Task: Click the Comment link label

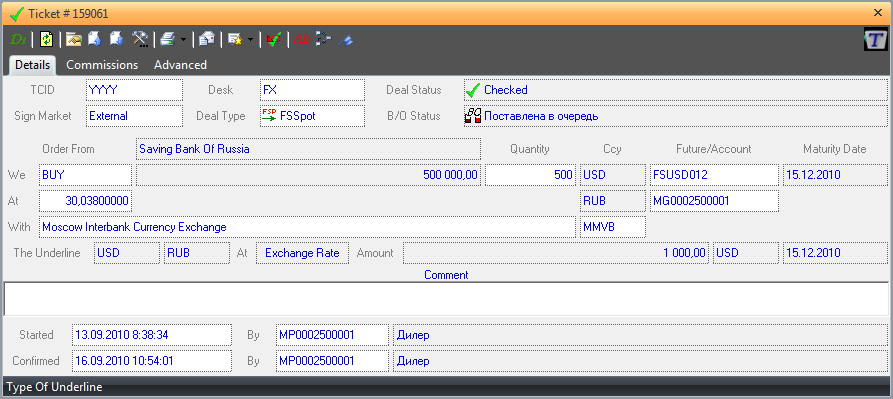Action: pos(446,275)
